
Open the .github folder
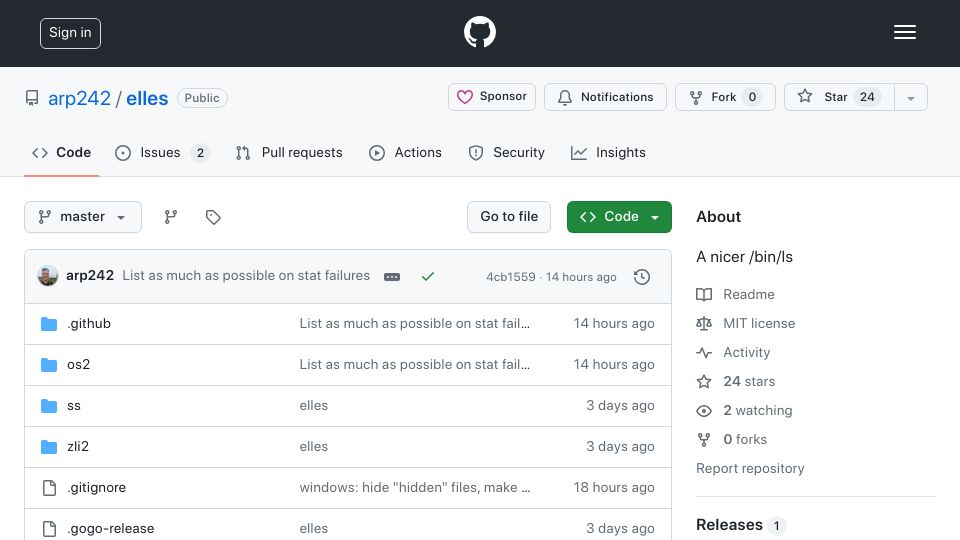[89, 323]
